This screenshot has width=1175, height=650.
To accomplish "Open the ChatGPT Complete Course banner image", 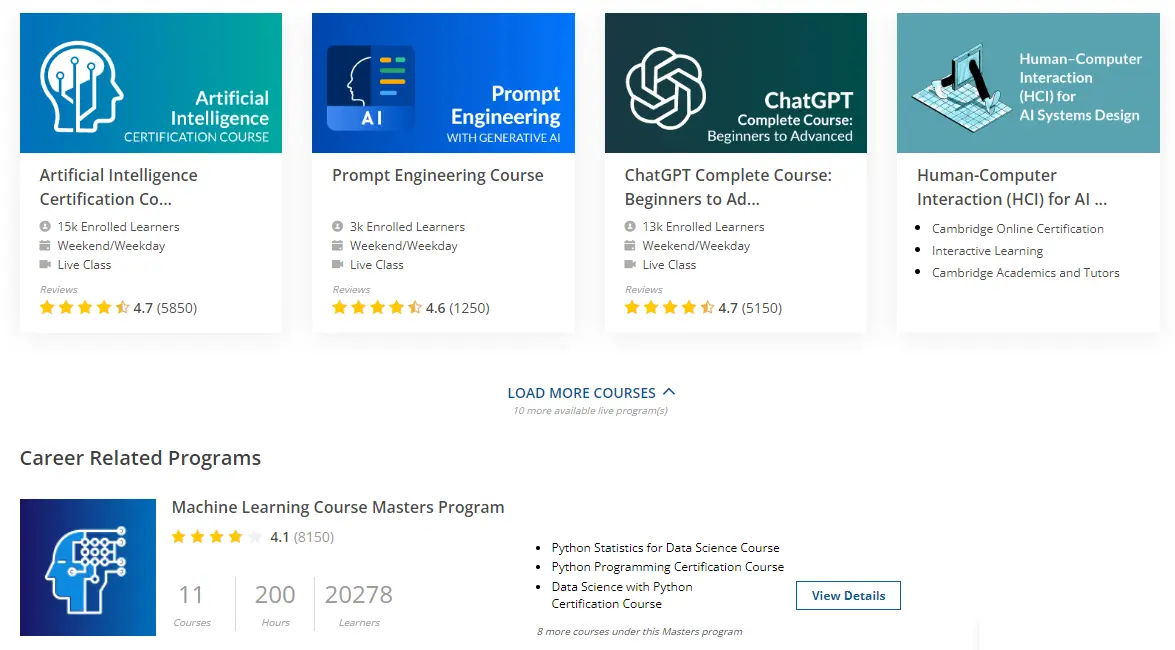I will 735,82.
